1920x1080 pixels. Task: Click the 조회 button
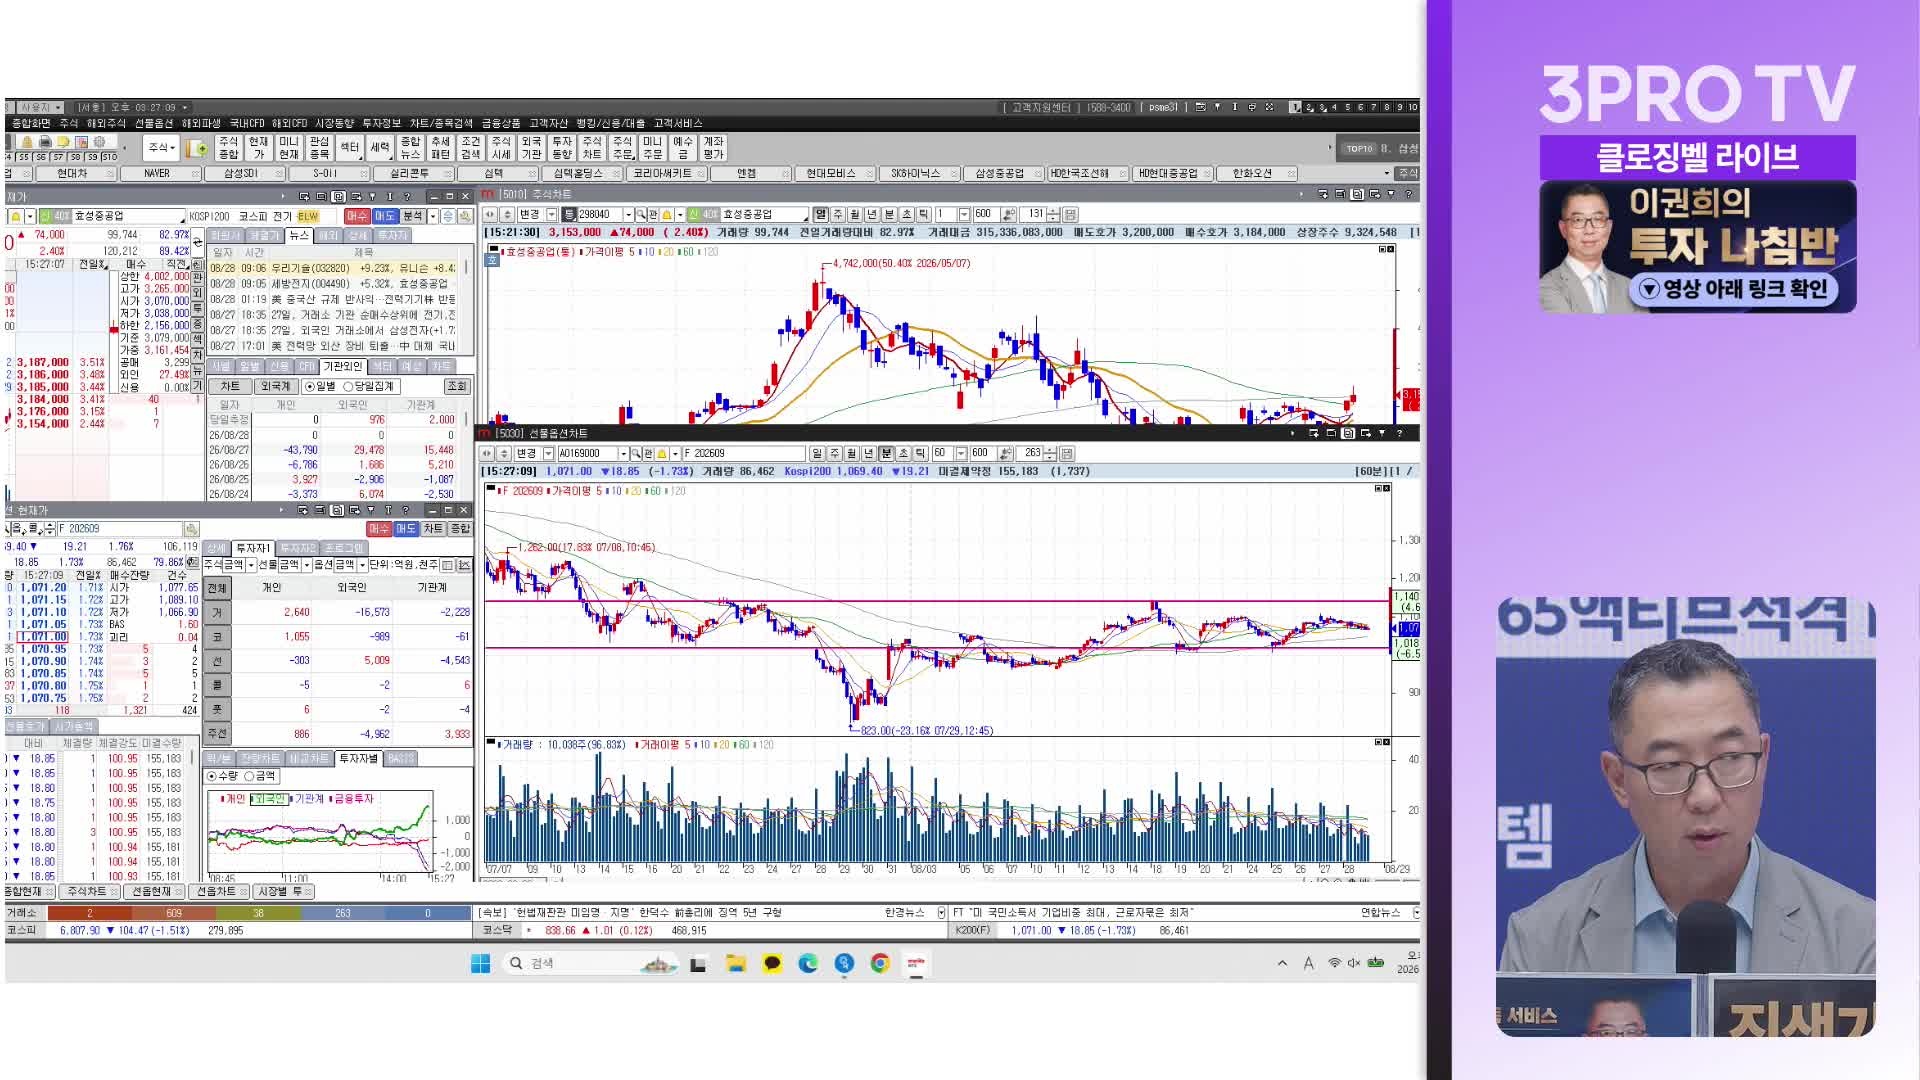coord(456,386)
